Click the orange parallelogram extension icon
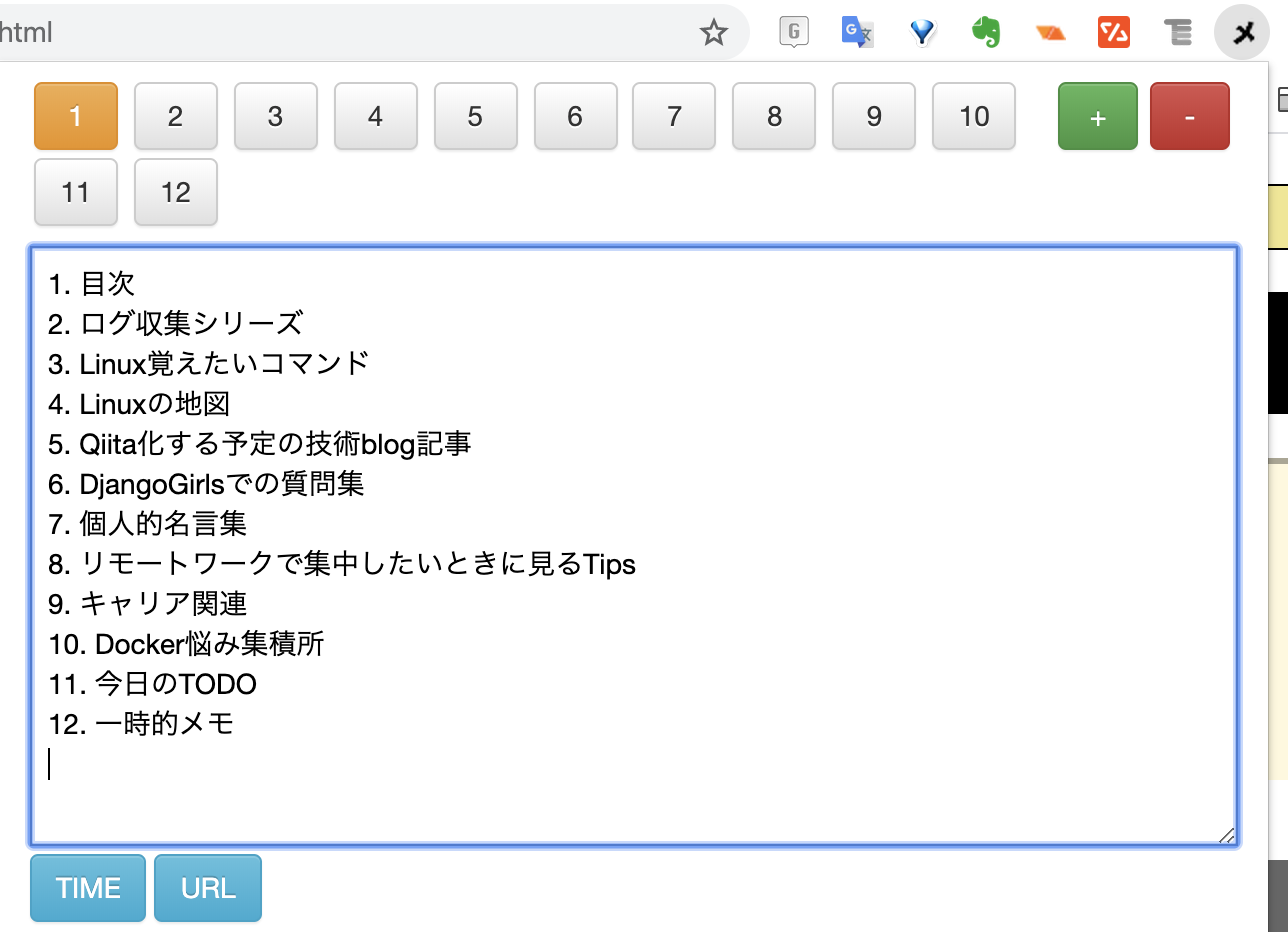Viewport: 1288px width, 932px height. click(x=1051, y=33)
